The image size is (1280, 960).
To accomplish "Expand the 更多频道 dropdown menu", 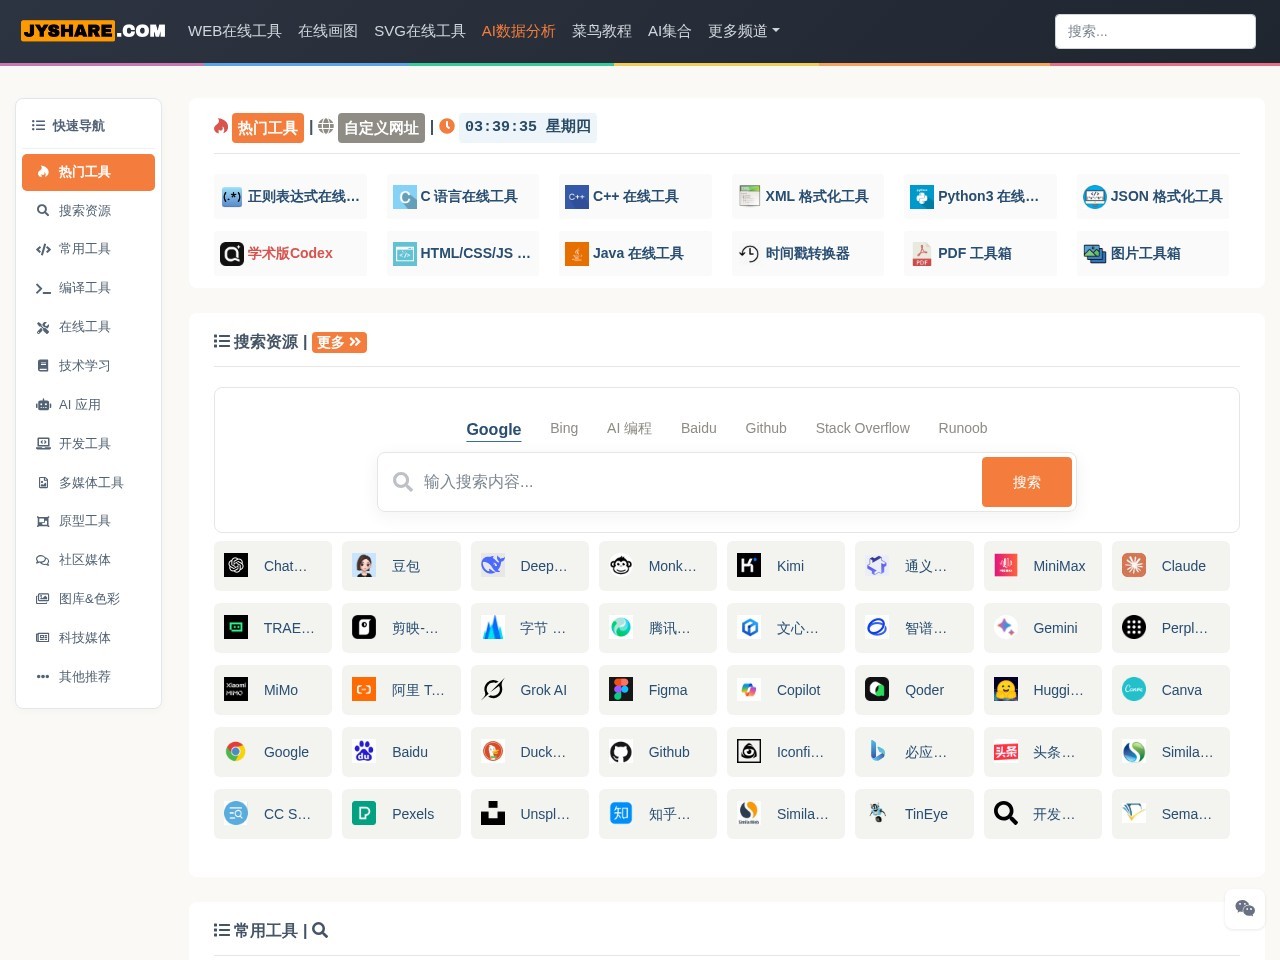I will (x=743, y=31).
